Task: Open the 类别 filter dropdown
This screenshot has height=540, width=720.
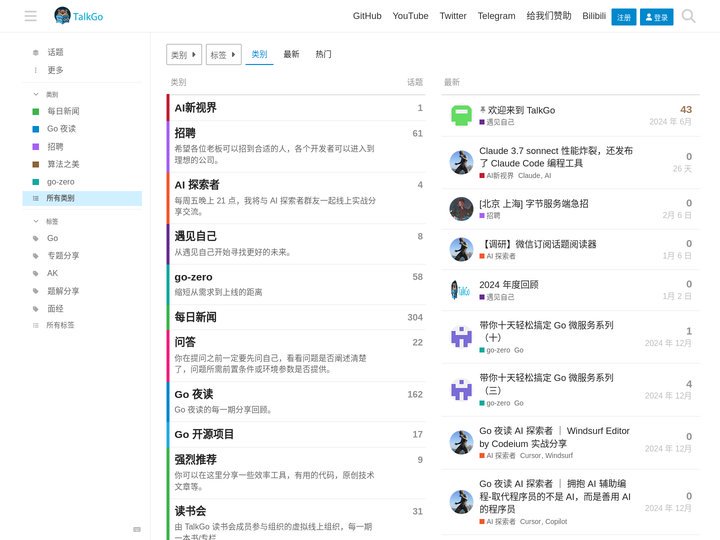Action: pyautogui.click(x=184, y=55)
